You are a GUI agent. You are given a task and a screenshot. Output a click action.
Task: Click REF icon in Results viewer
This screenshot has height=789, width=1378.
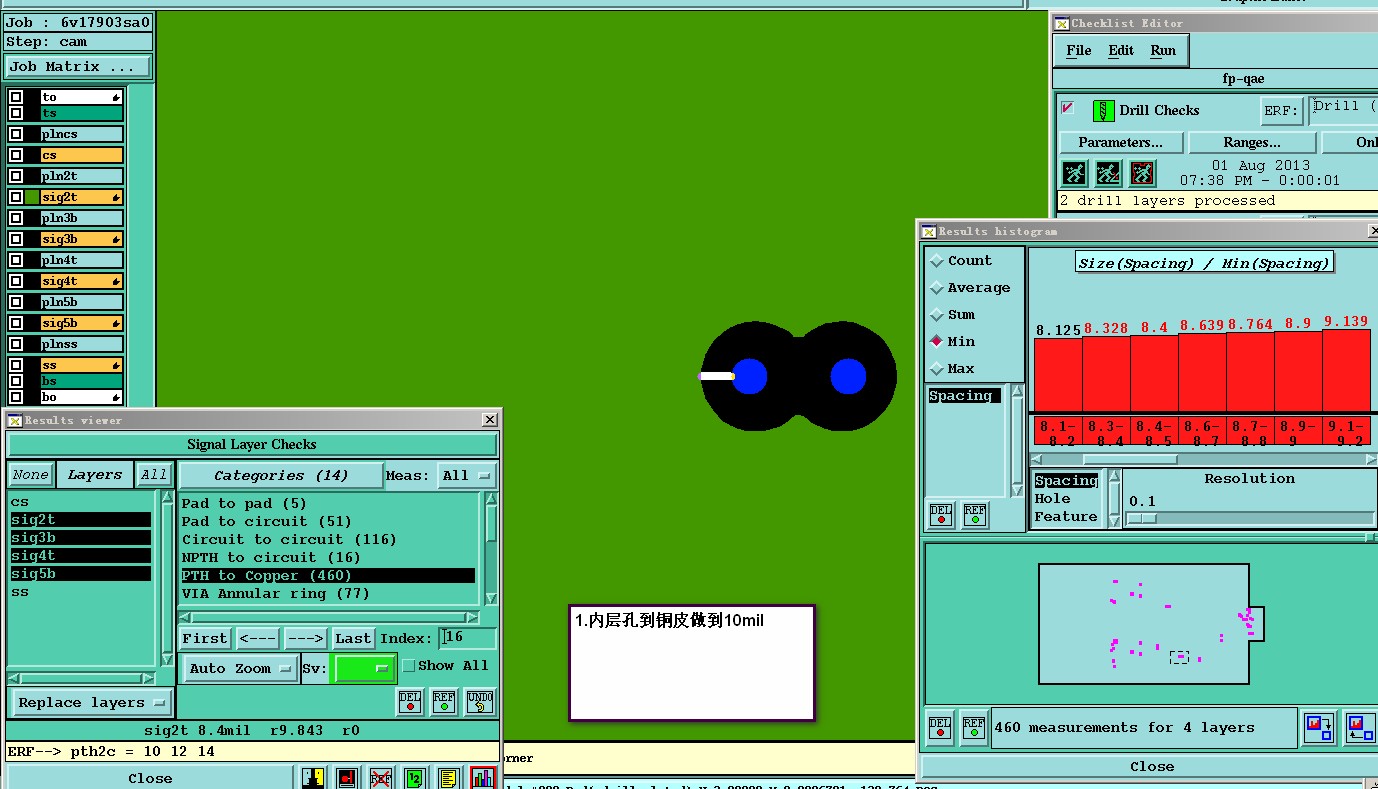444,702
